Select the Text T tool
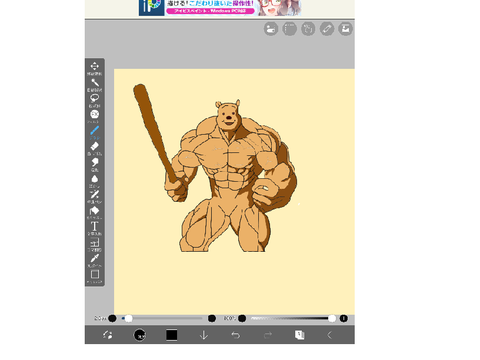Image resolution: width=480 pixels, height=360 pixels. 95,226
